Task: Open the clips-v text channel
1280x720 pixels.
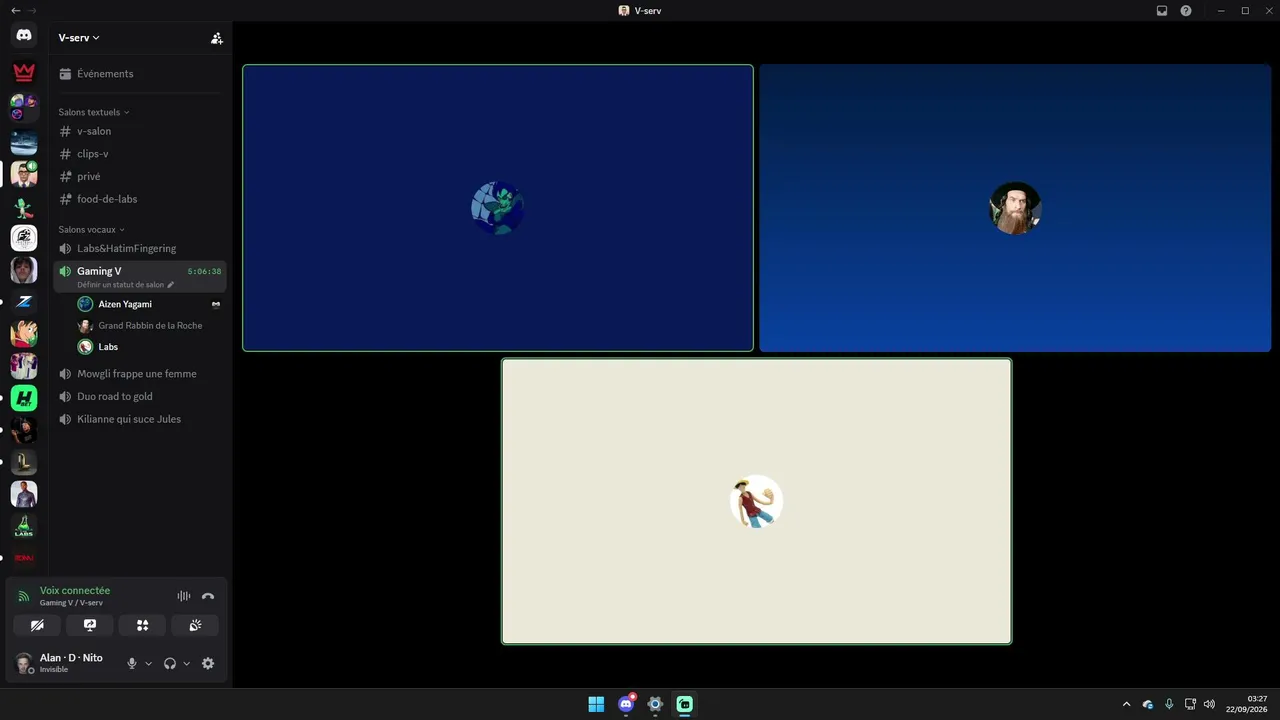Action: click(x=140, y=154)
